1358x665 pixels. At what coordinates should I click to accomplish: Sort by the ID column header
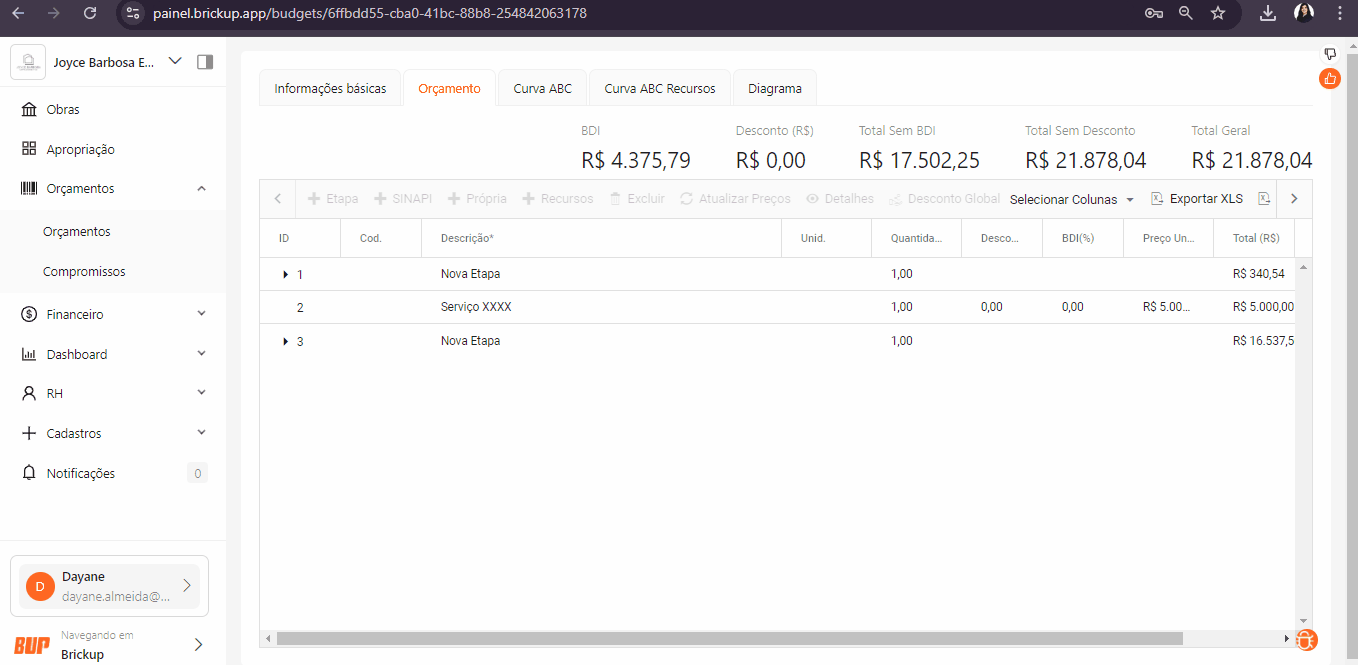300,239
